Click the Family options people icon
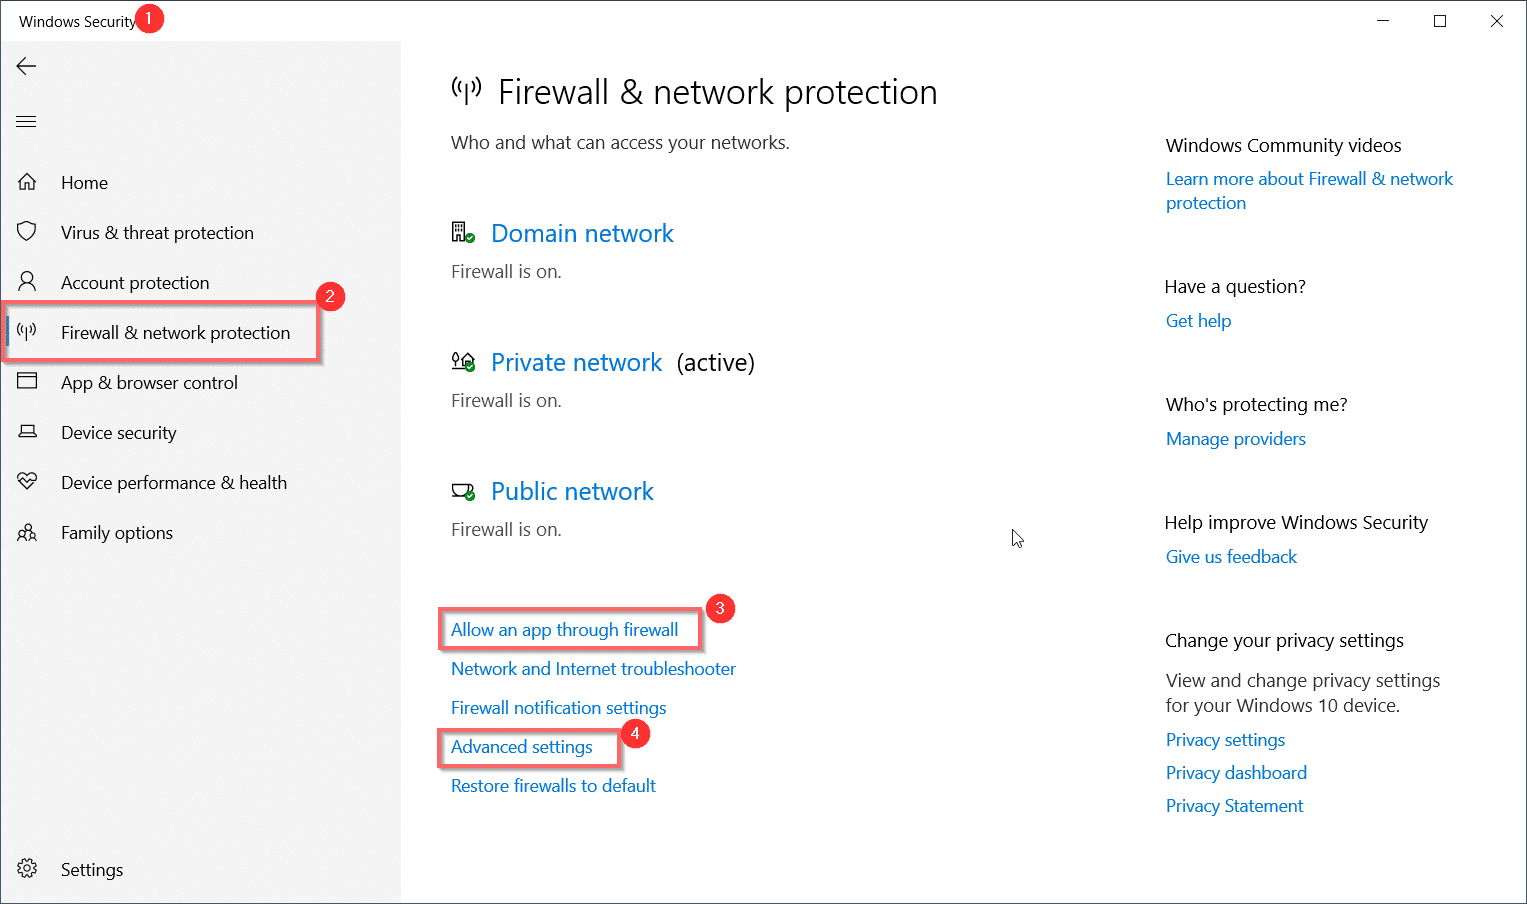Viewport: 1527px width, 904px height. pos(27,532)
